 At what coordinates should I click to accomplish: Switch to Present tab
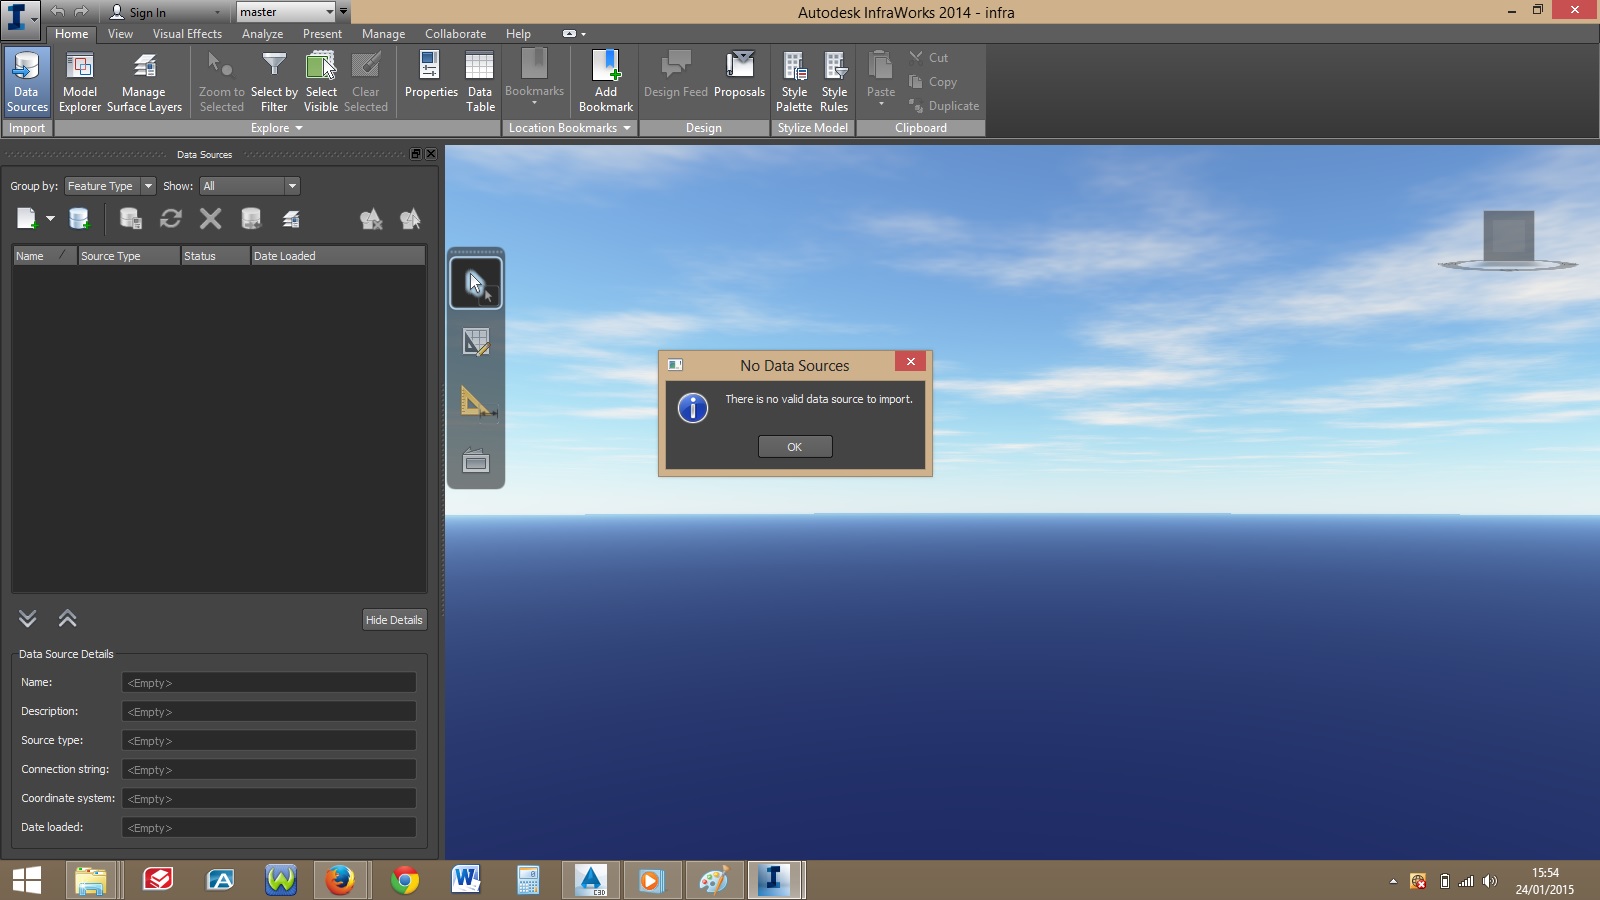tap(322, 34)
